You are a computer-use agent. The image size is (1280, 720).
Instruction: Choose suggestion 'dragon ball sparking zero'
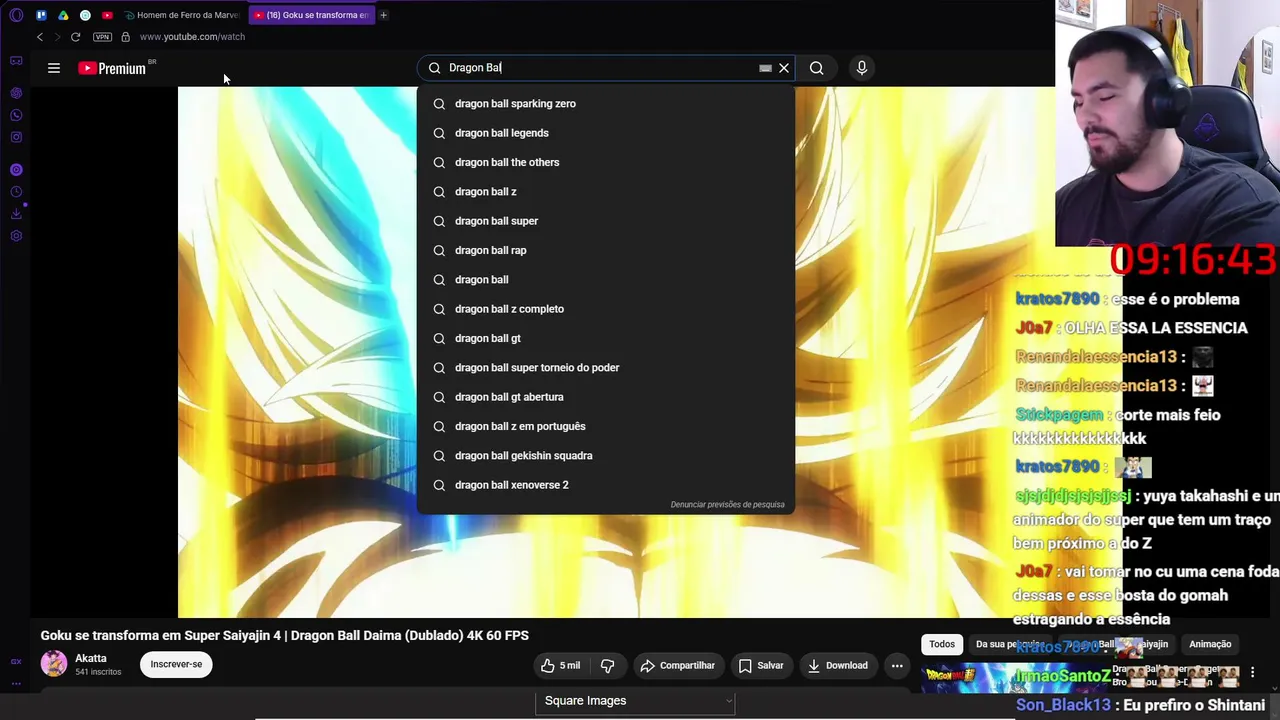pos(606,104)
